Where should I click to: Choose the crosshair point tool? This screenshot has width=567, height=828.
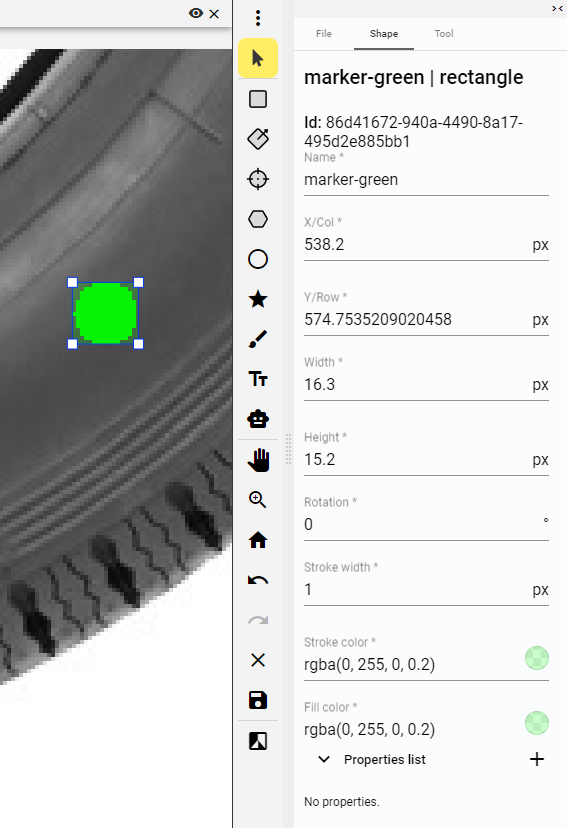[258, 179]
